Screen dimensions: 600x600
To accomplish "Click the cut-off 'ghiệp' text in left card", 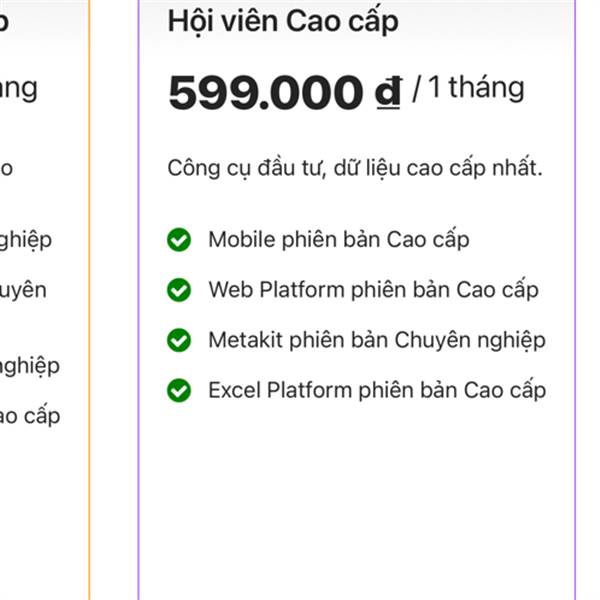I will point(26,240).
